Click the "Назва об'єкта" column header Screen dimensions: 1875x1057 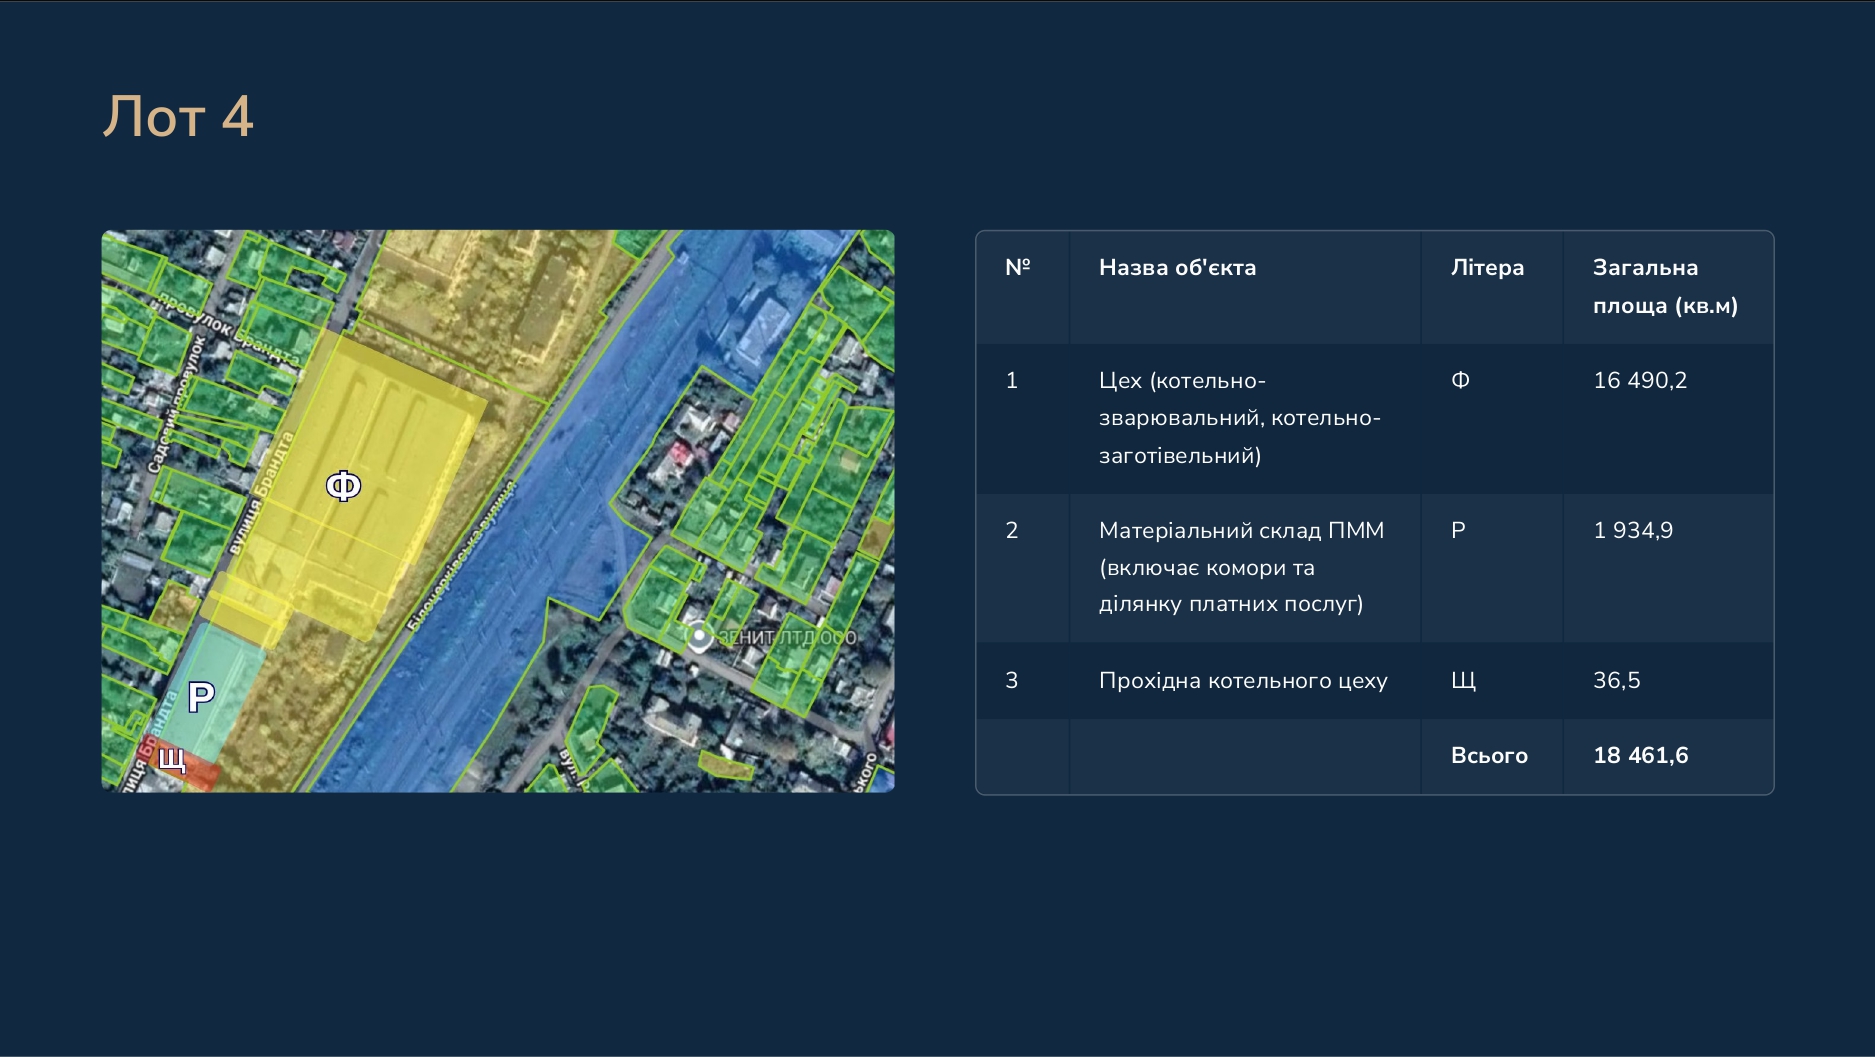(x=1177, y=267)
